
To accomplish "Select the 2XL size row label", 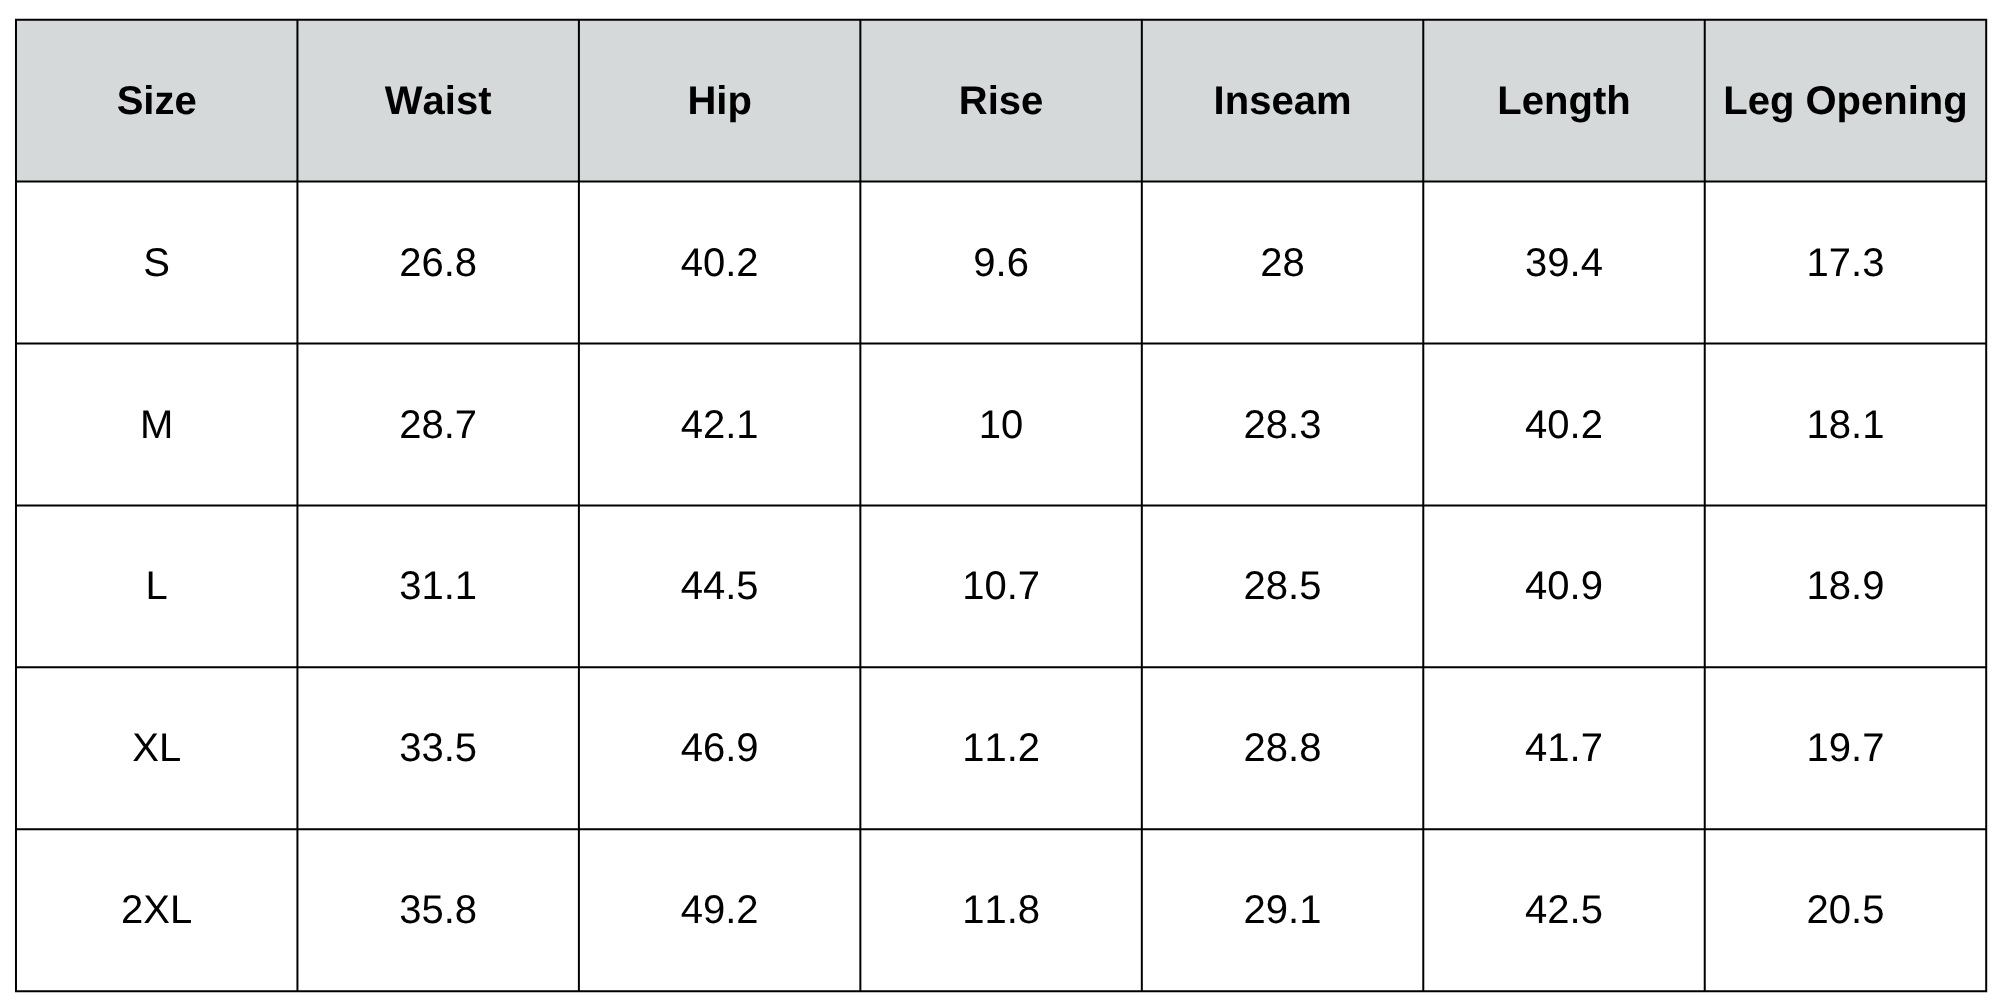I will pos(156,910).
